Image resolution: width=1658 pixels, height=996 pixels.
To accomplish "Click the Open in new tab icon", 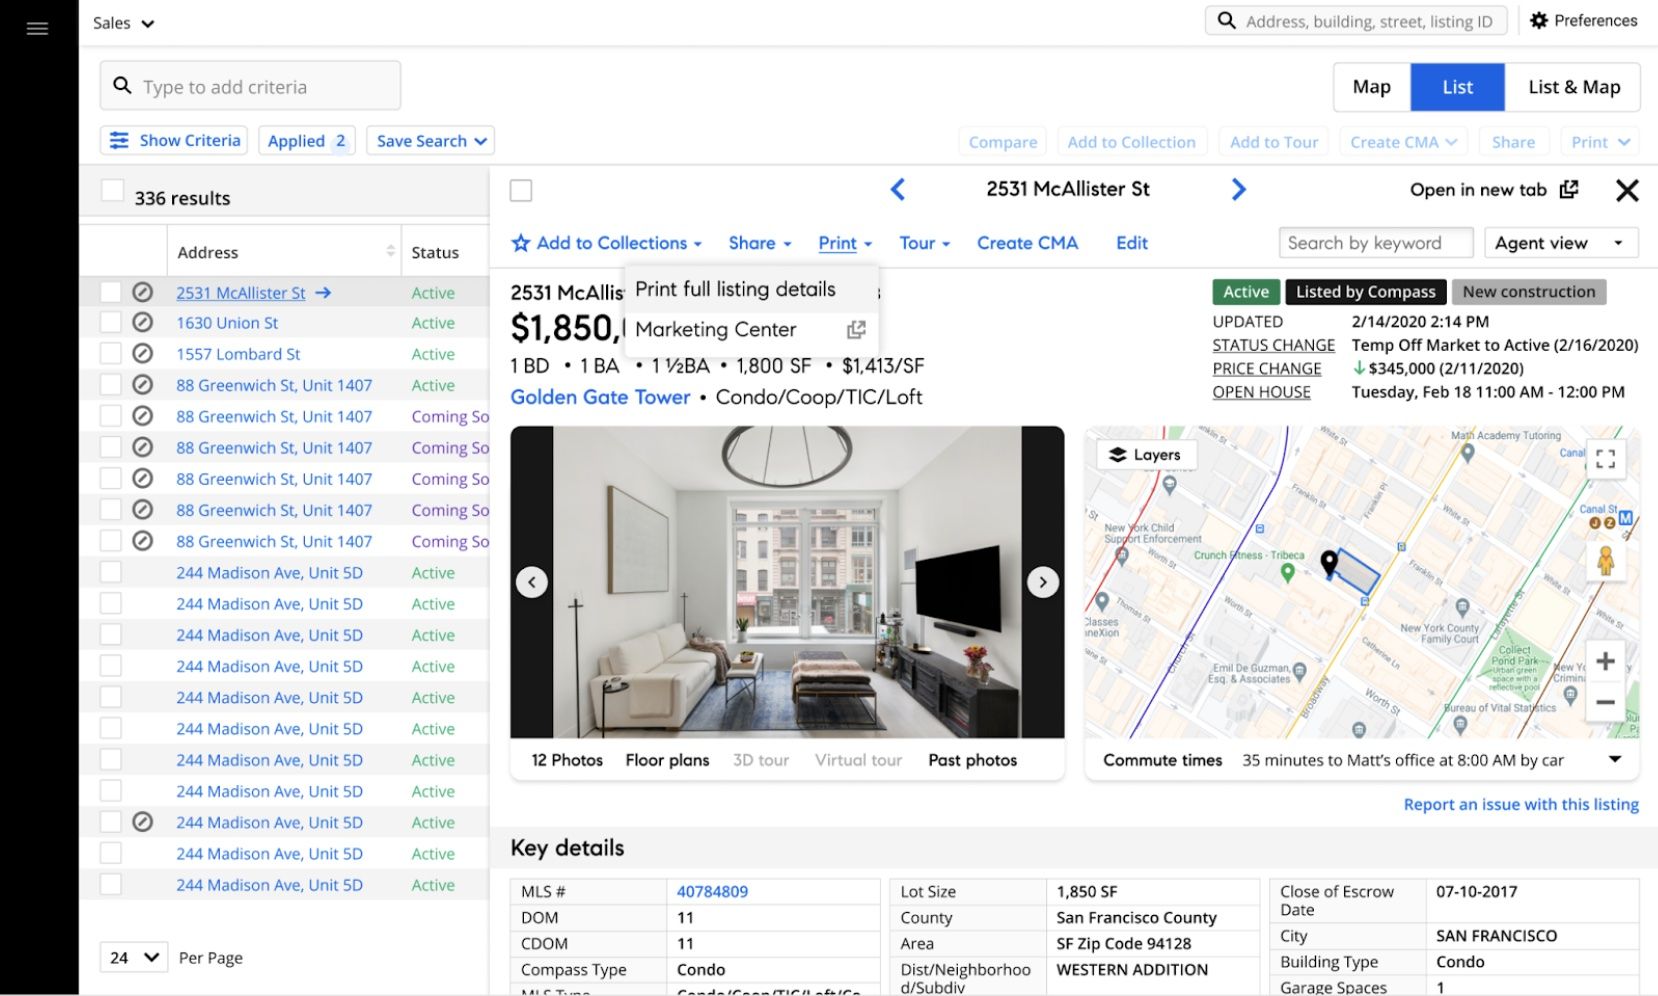I will click(x=1569, y=189).
